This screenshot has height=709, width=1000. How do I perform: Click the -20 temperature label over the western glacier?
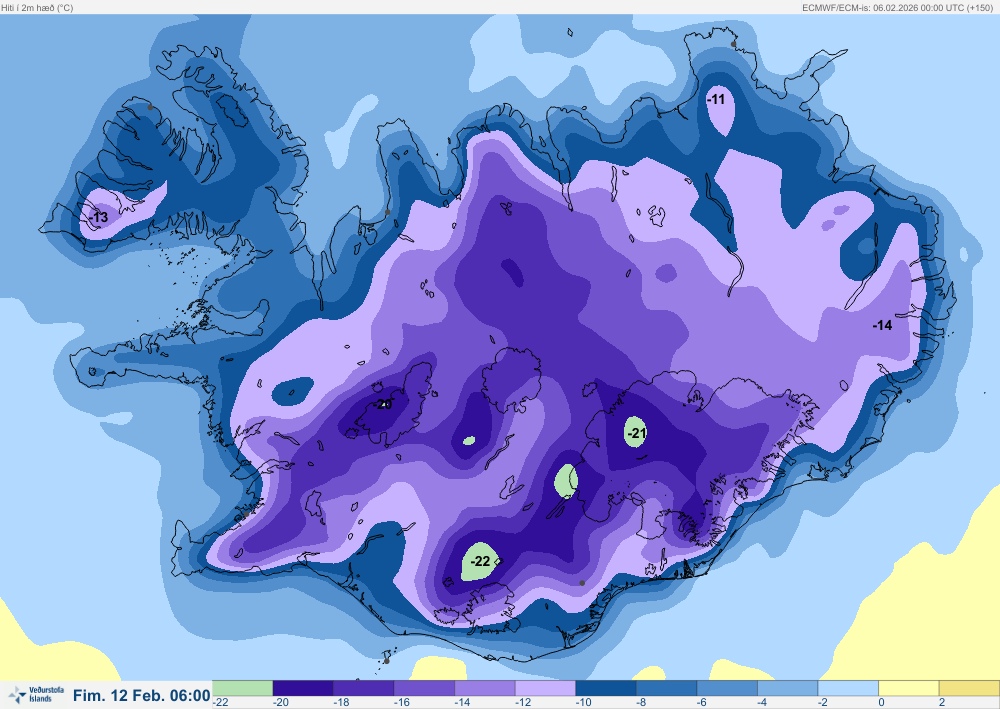coord(383,404)
